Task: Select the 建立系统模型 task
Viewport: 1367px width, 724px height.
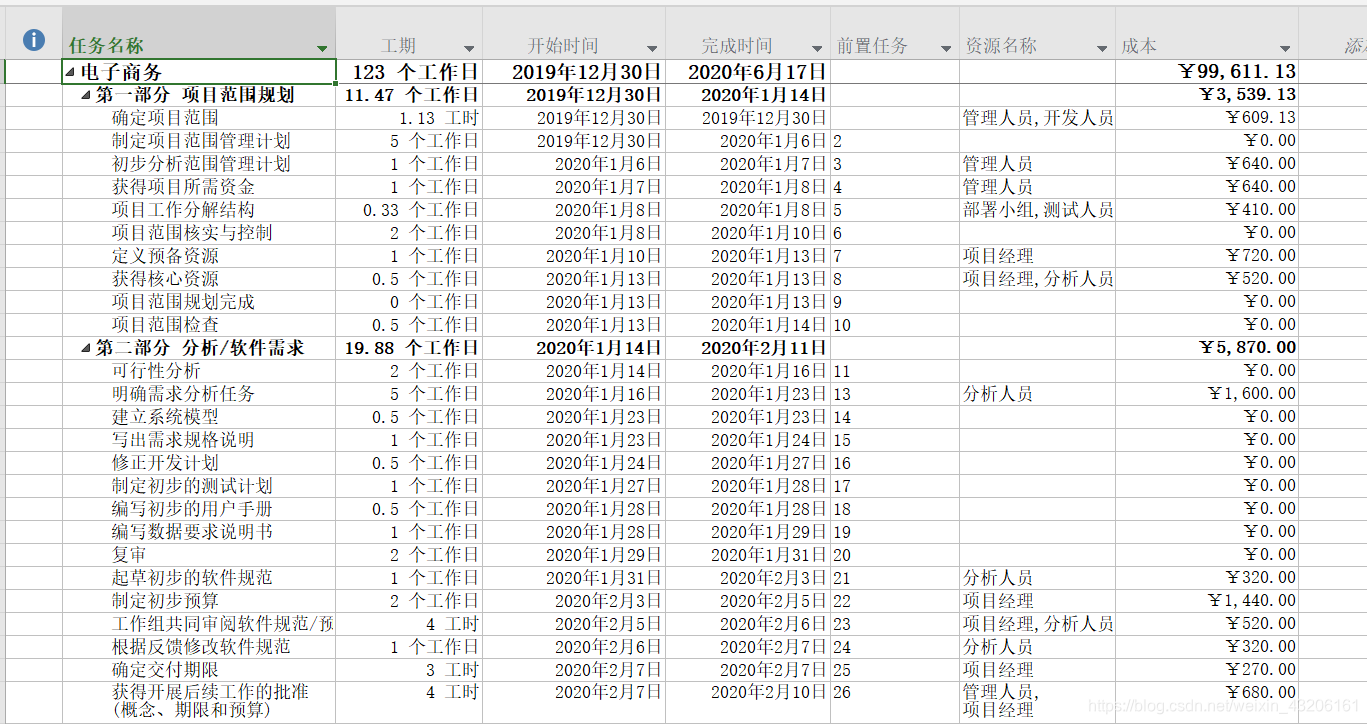Action: click(165, 417)
